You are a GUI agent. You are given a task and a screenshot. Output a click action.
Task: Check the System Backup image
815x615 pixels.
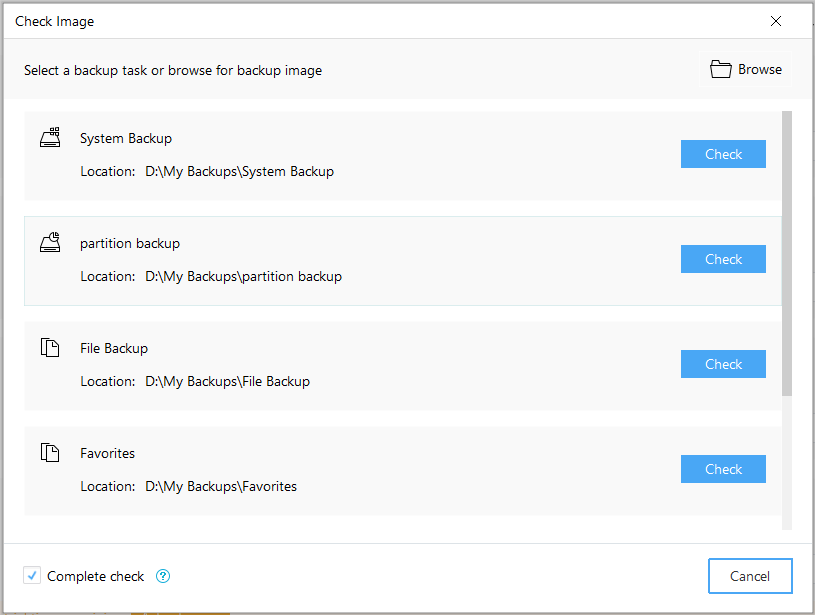pos(723,154)
